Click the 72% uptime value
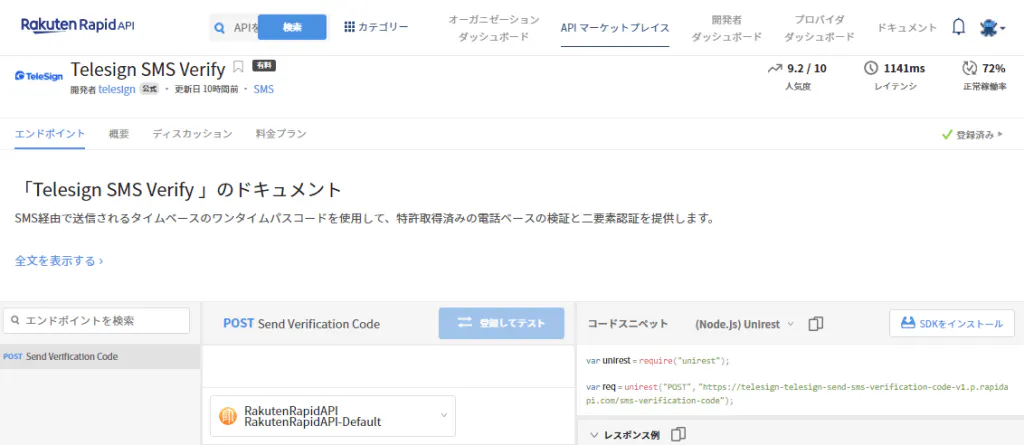The image size is (1024, 445). [x=993, y=68]
